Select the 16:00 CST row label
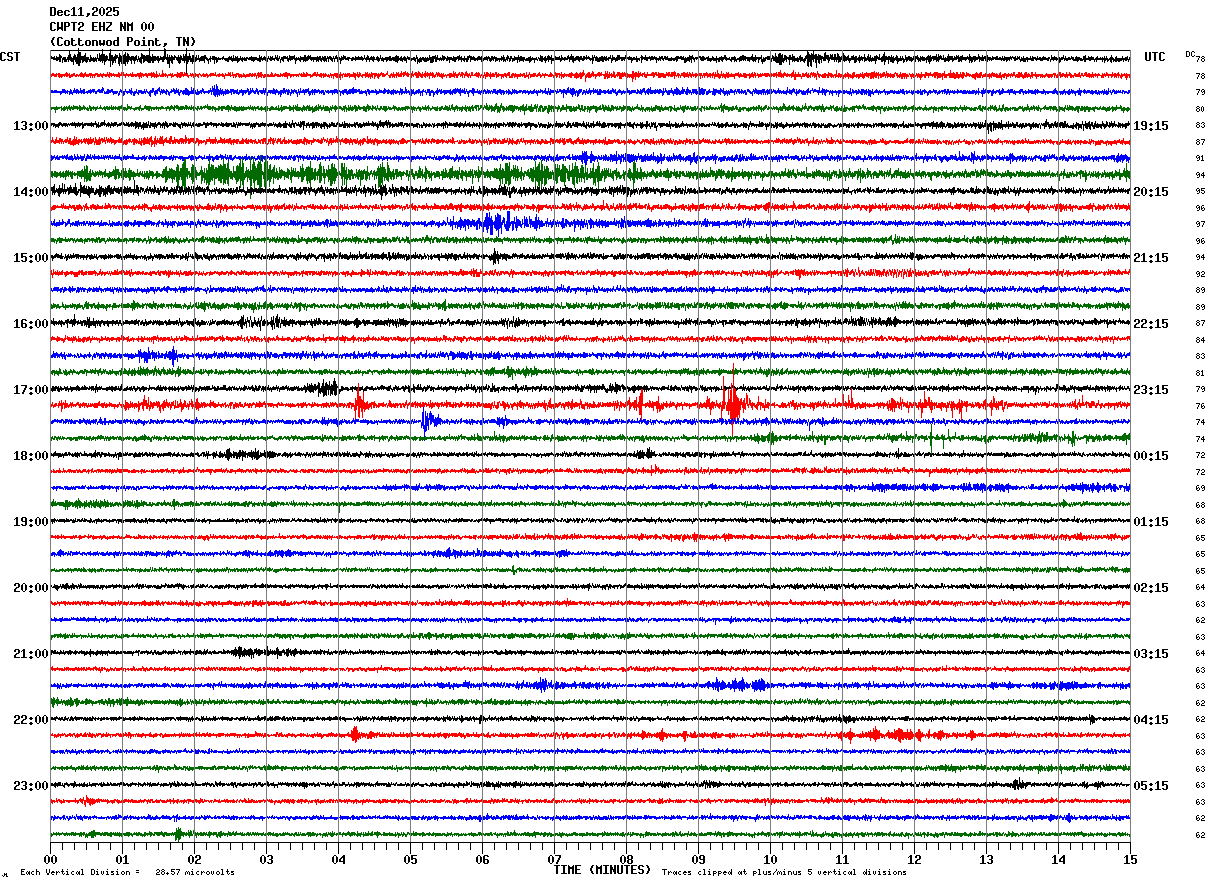 click(31, 324)
